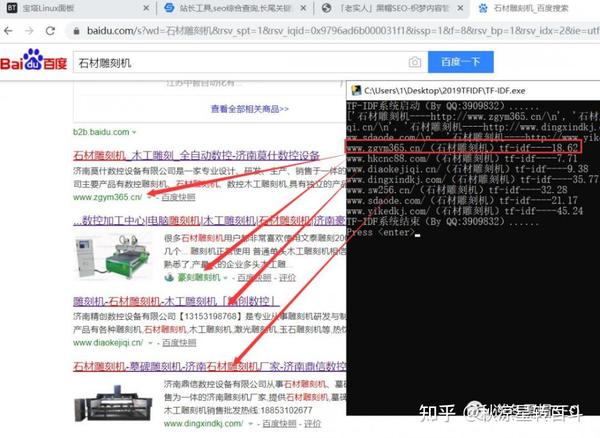Screen dimensions: 600x438
Task: Click the browser forward arrow
Action: (x=29, y=31)
